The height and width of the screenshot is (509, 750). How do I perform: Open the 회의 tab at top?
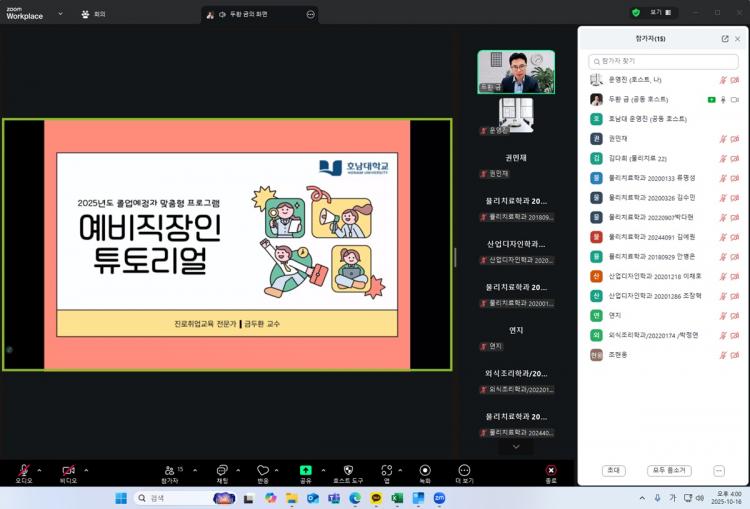(93, 14)
